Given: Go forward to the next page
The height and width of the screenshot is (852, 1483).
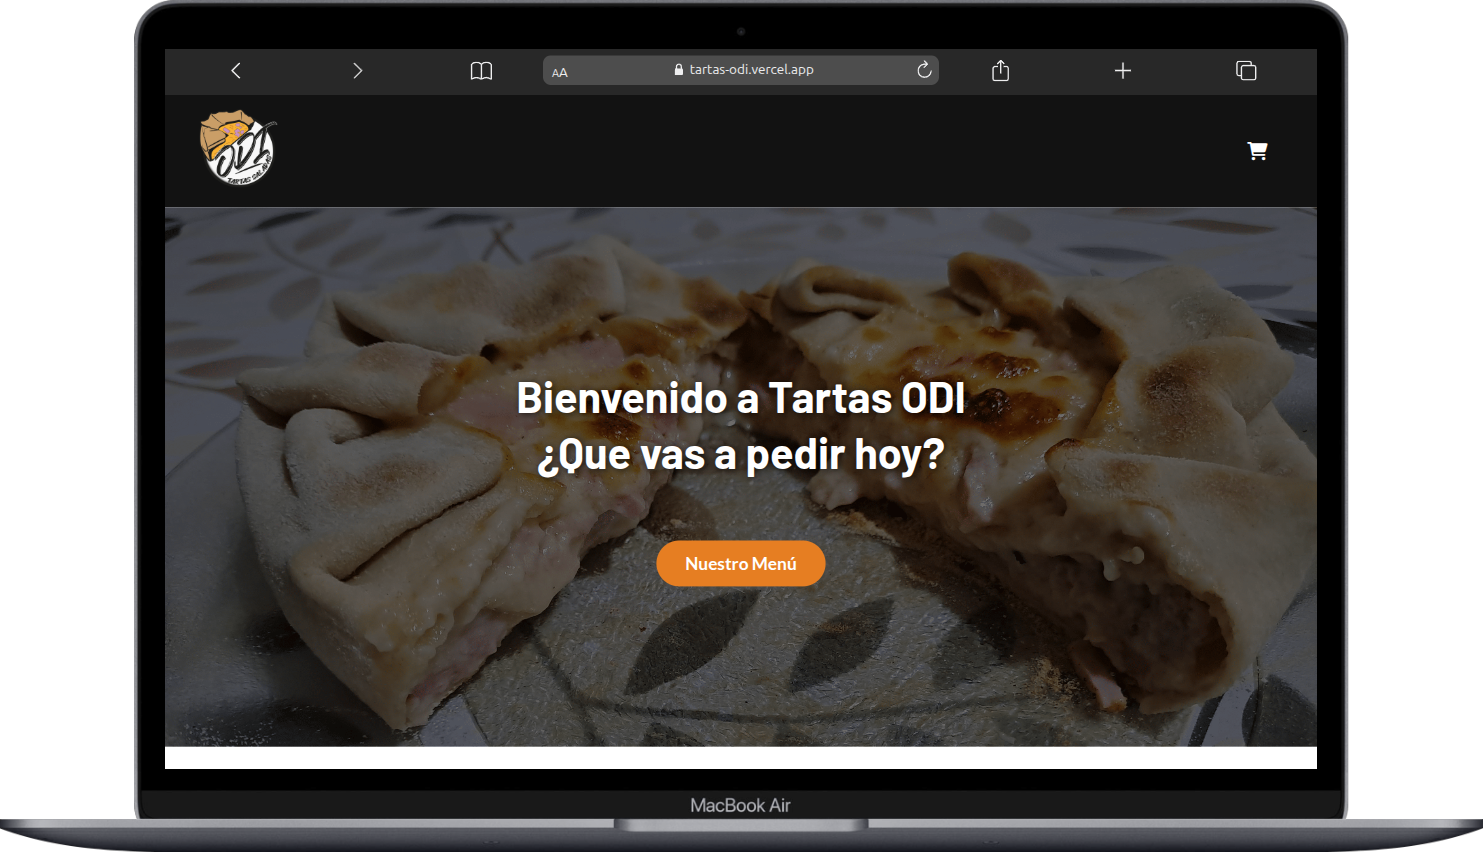Looking at the screenshot, I should tap(357, 70).
